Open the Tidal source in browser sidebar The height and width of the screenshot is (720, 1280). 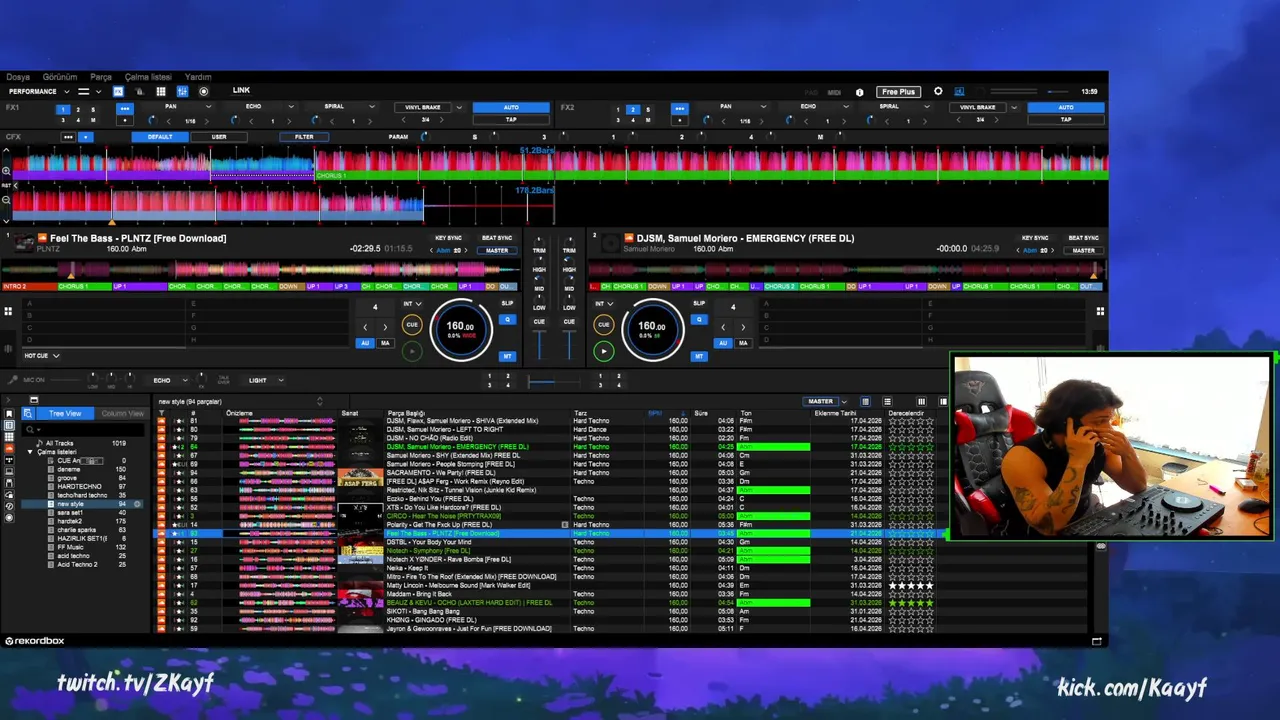[x=9, y=460]
